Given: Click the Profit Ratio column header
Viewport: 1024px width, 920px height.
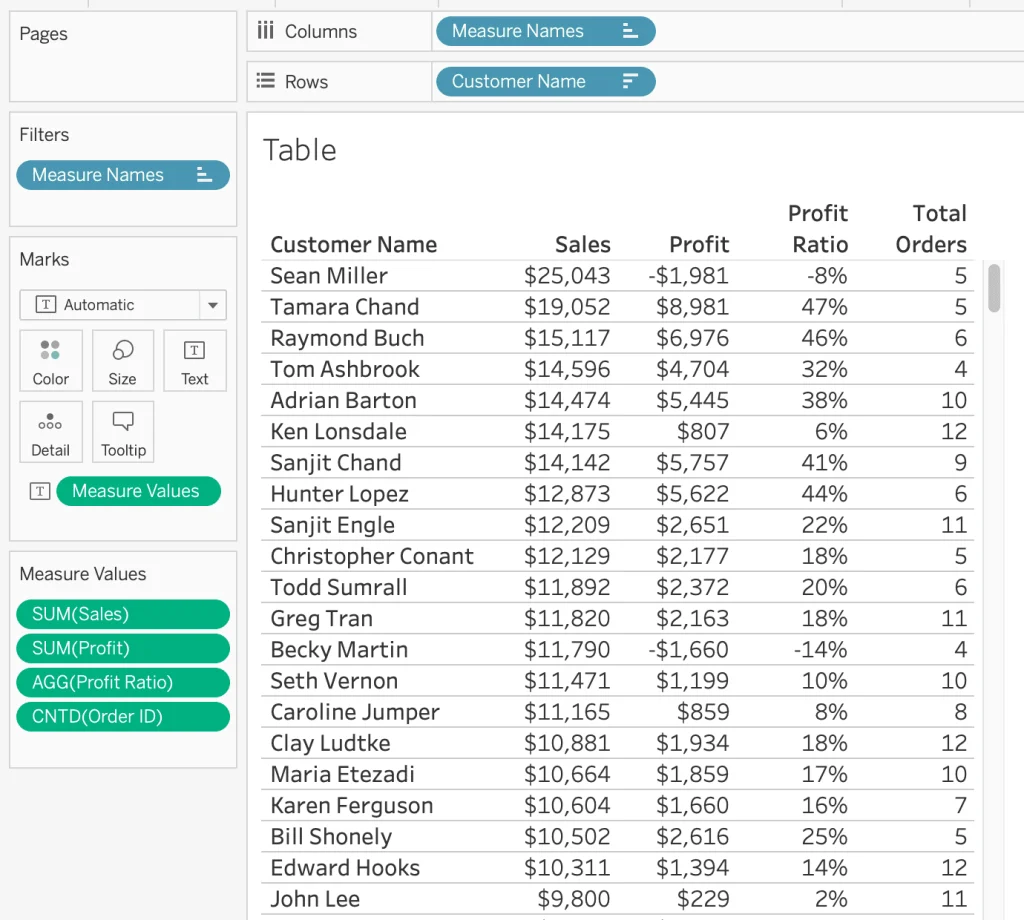Looking at the screenshot, I should [x=818, y=229].
